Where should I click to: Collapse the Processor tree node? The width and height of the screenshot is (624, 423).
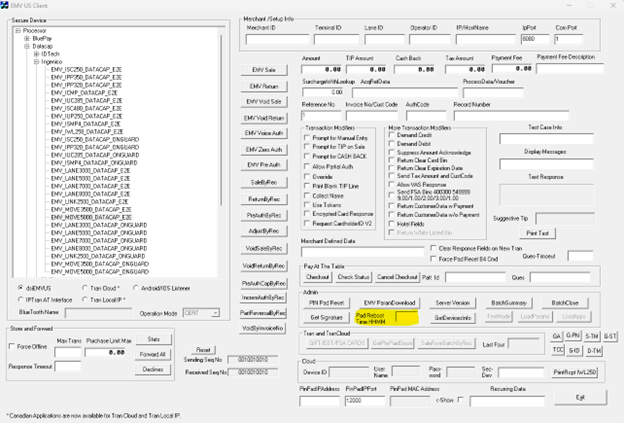(18, 31)
